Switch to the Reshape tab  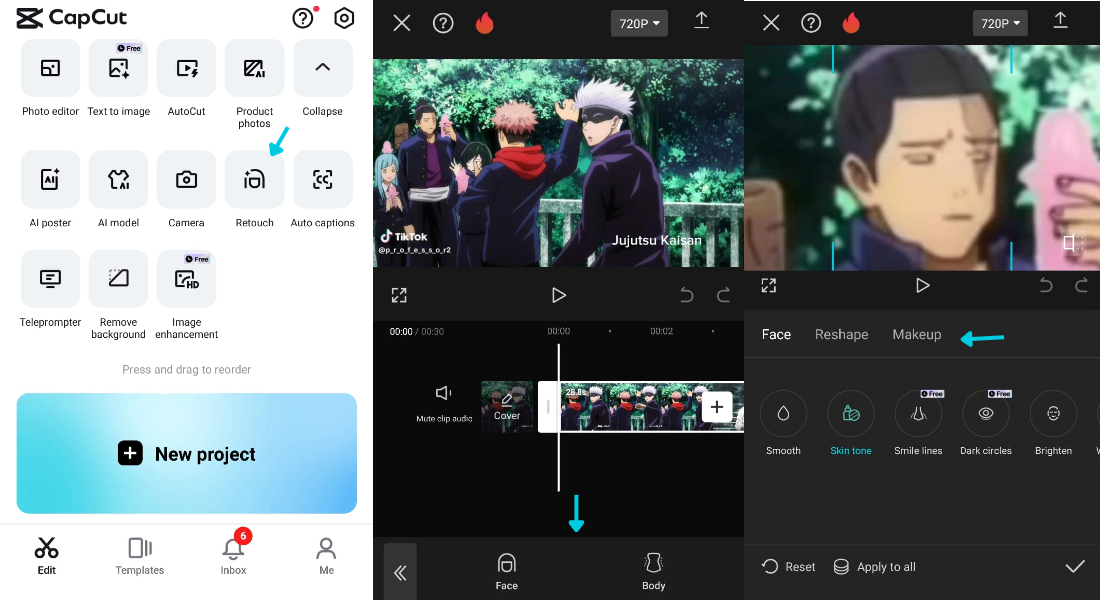(x=841, y=335)
